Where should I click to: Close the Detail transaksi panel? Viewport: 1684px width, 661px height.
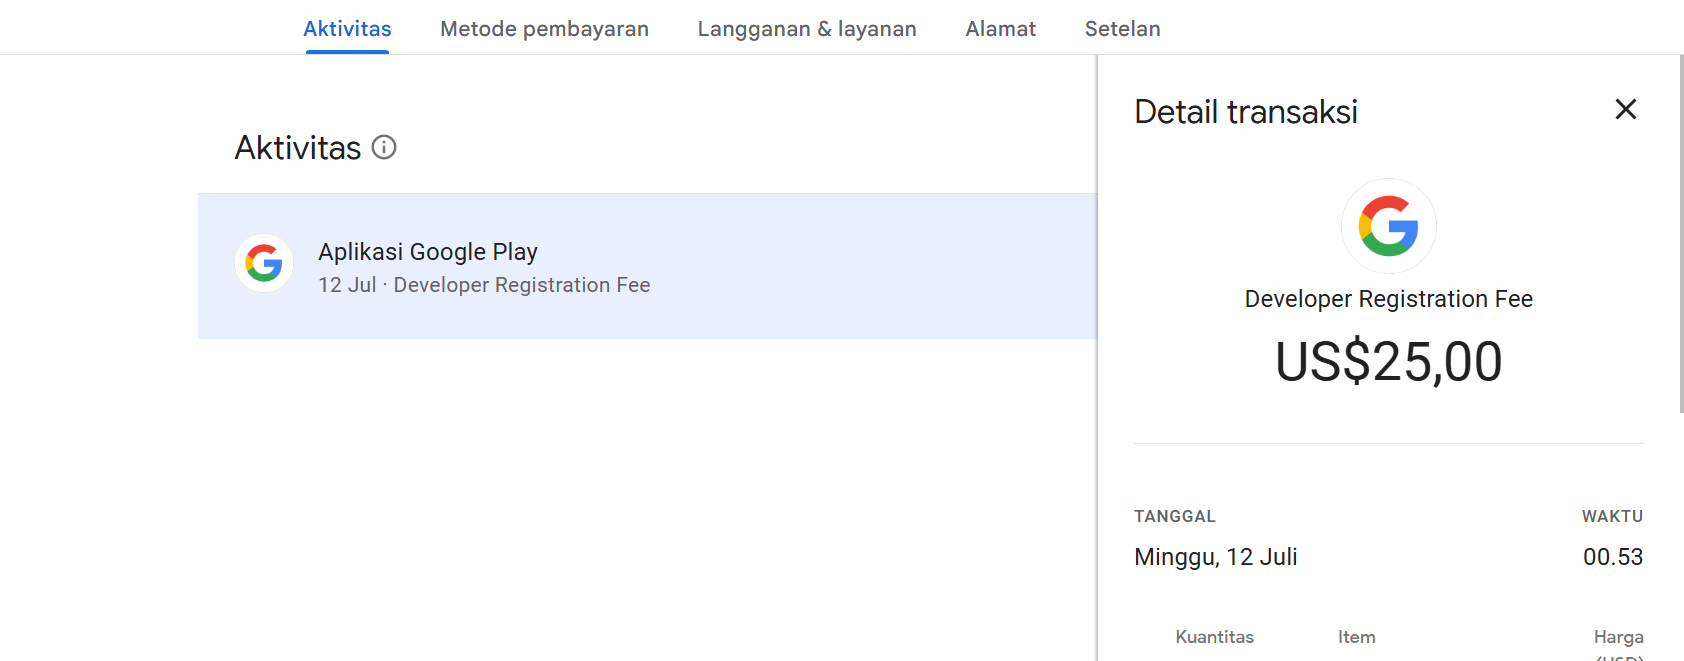point(1626,109)
